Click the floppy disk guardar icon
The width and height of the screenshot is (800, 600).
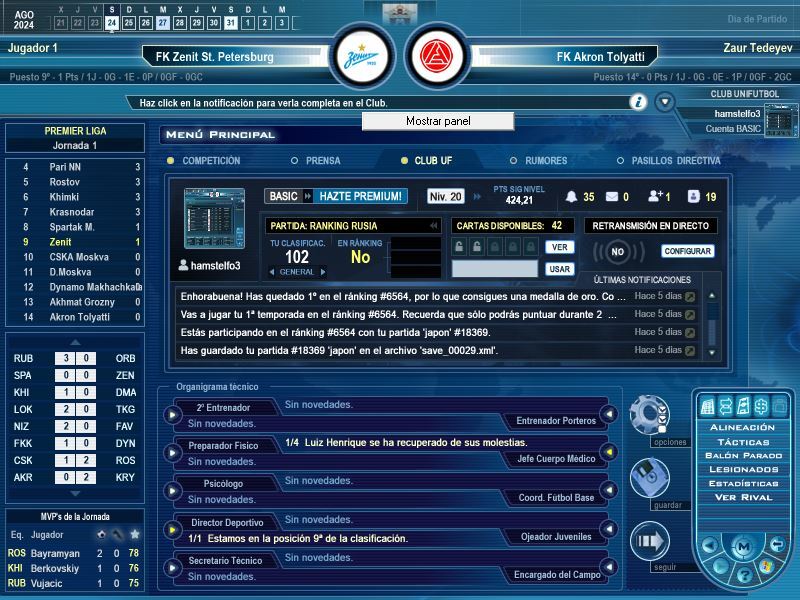pyautogui.click(x=648, y=478)
